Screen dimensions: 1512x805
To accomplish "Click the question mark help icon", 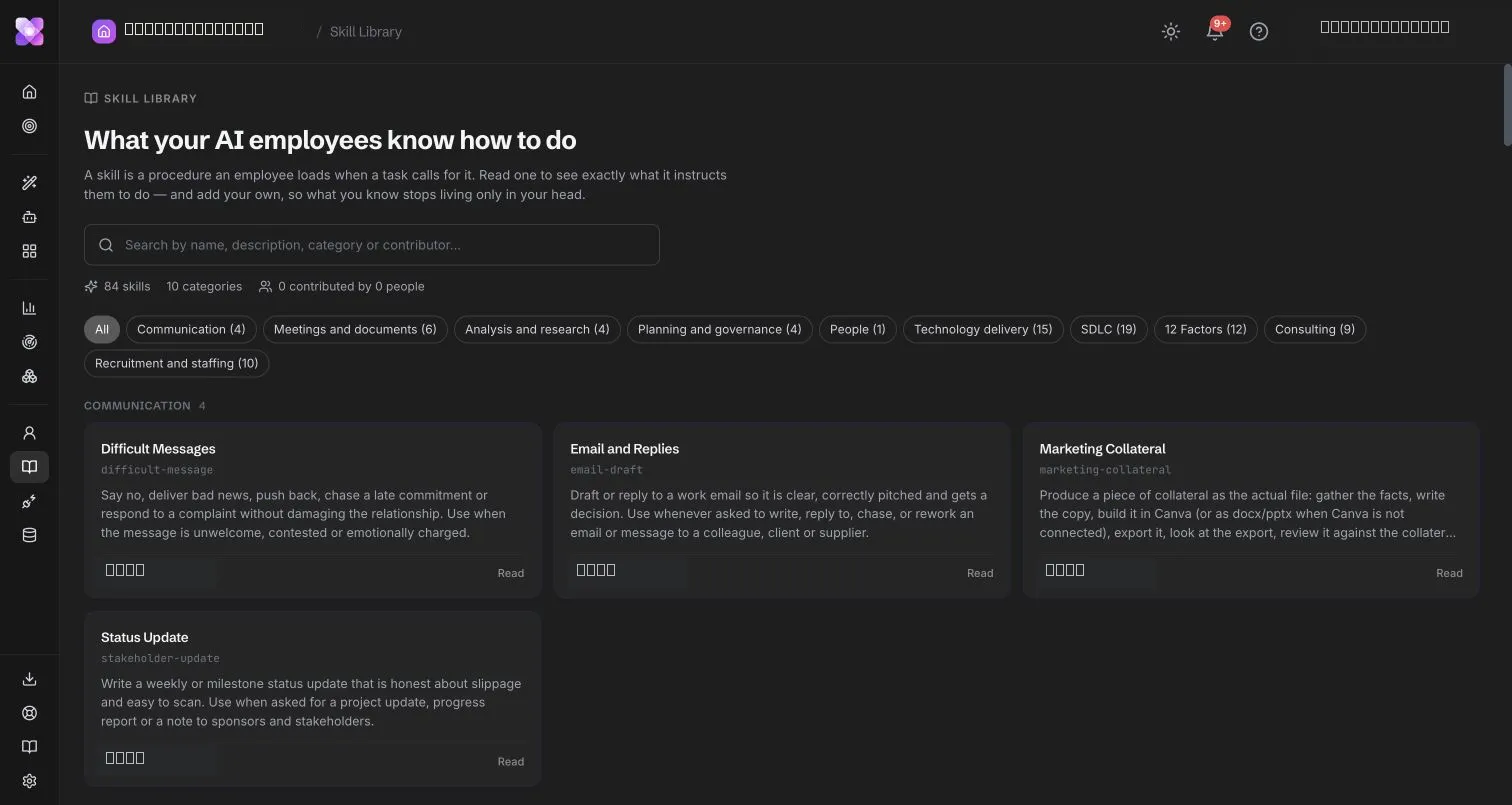I will pos(1259,31).
